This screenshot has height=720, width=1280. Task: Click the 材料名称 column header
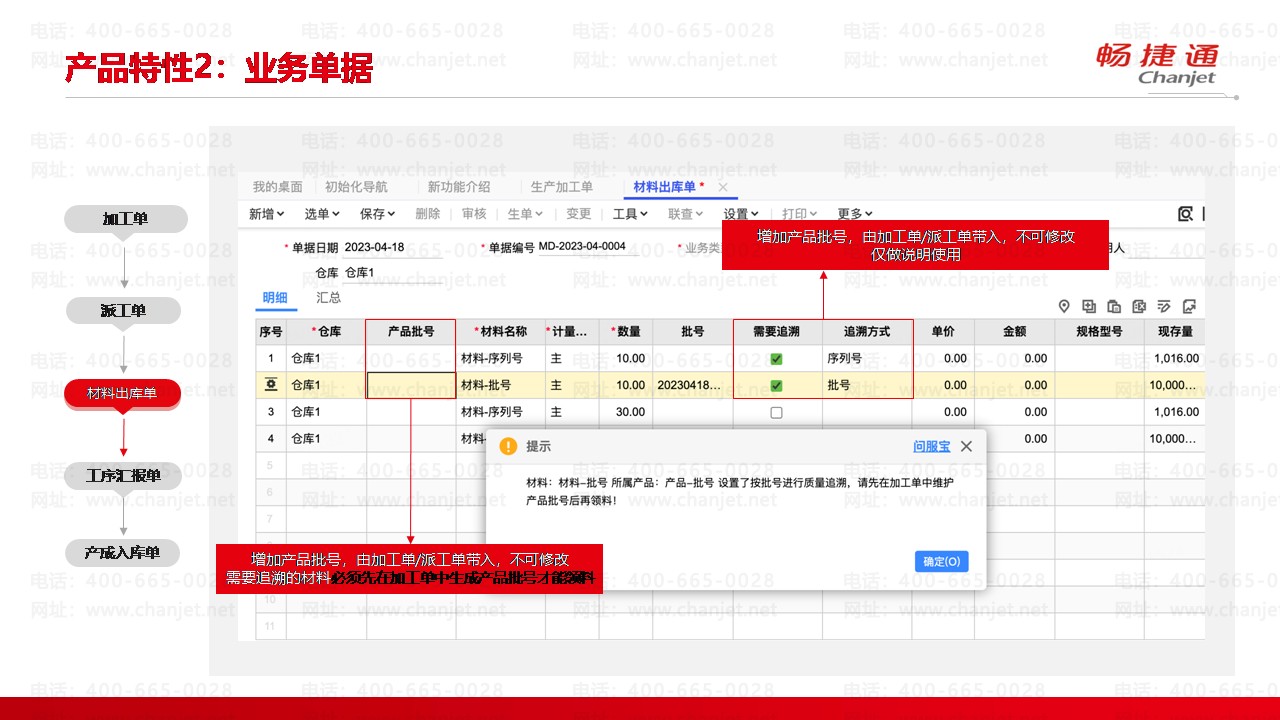(500, 332)
